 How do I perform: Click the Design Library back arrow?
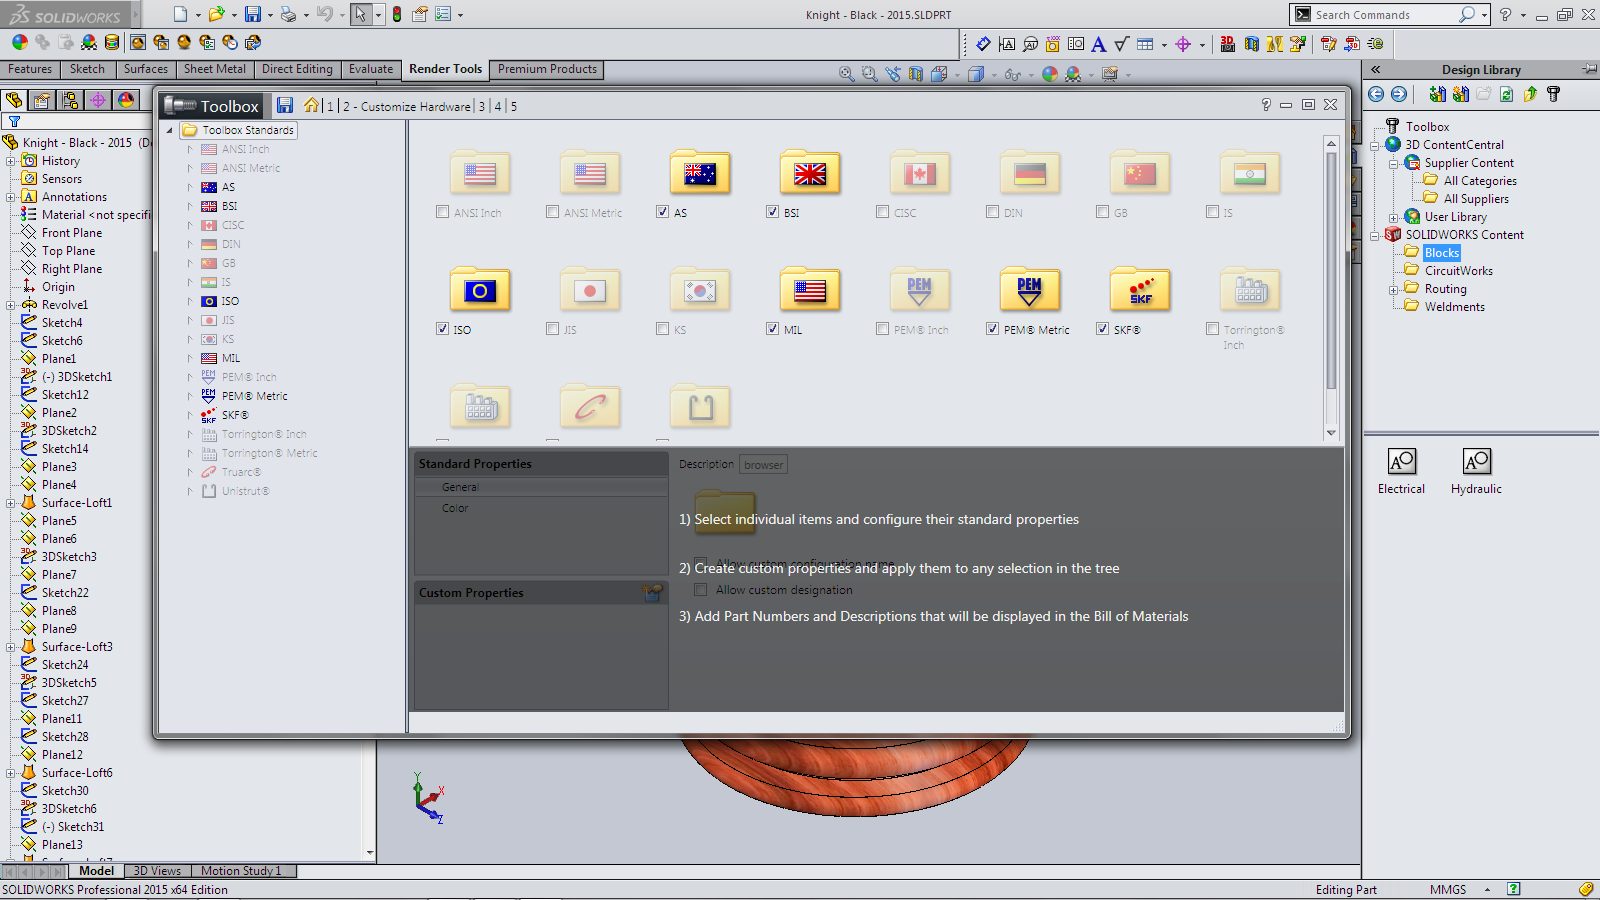pos(1376,94)
